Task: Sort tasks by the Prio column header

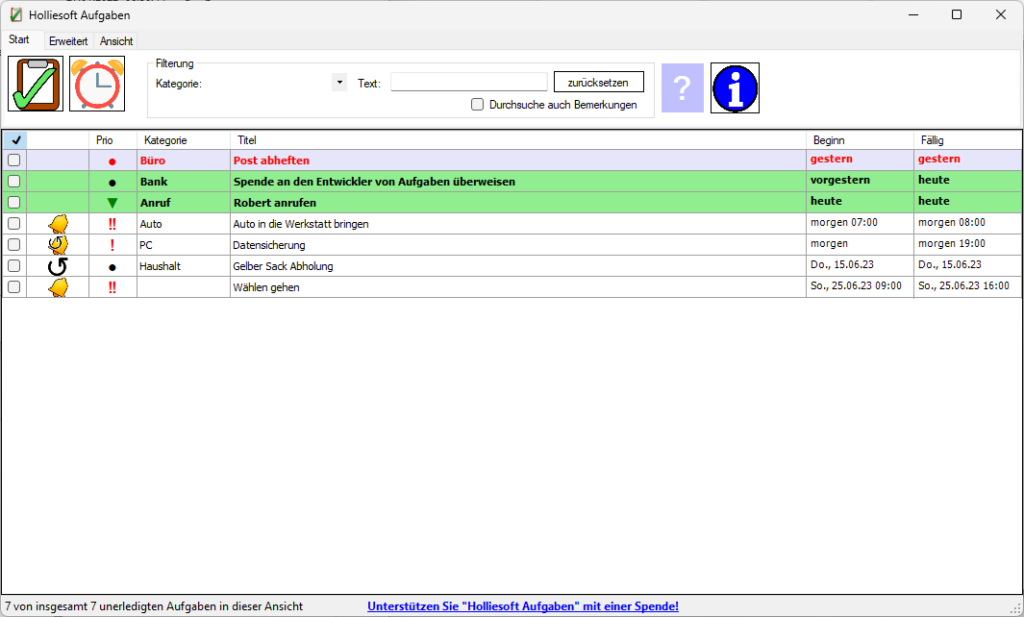Action: (112, 141)
